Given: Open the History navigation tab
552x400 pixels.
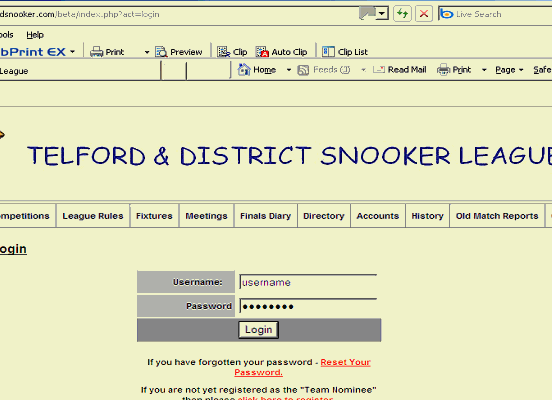Looking at the screenshot, I should pyautogui.click(x=427, y=216).
